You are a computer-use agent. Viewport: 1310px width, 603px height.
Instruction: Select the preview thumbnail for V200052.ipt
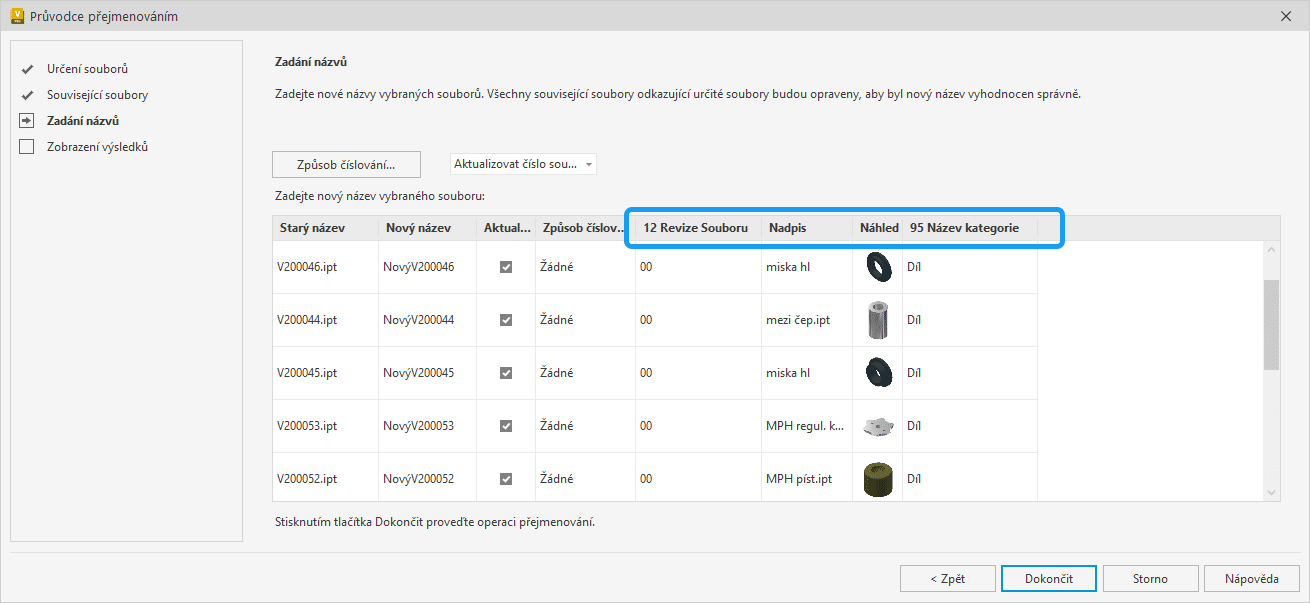[x=878, y=479]
